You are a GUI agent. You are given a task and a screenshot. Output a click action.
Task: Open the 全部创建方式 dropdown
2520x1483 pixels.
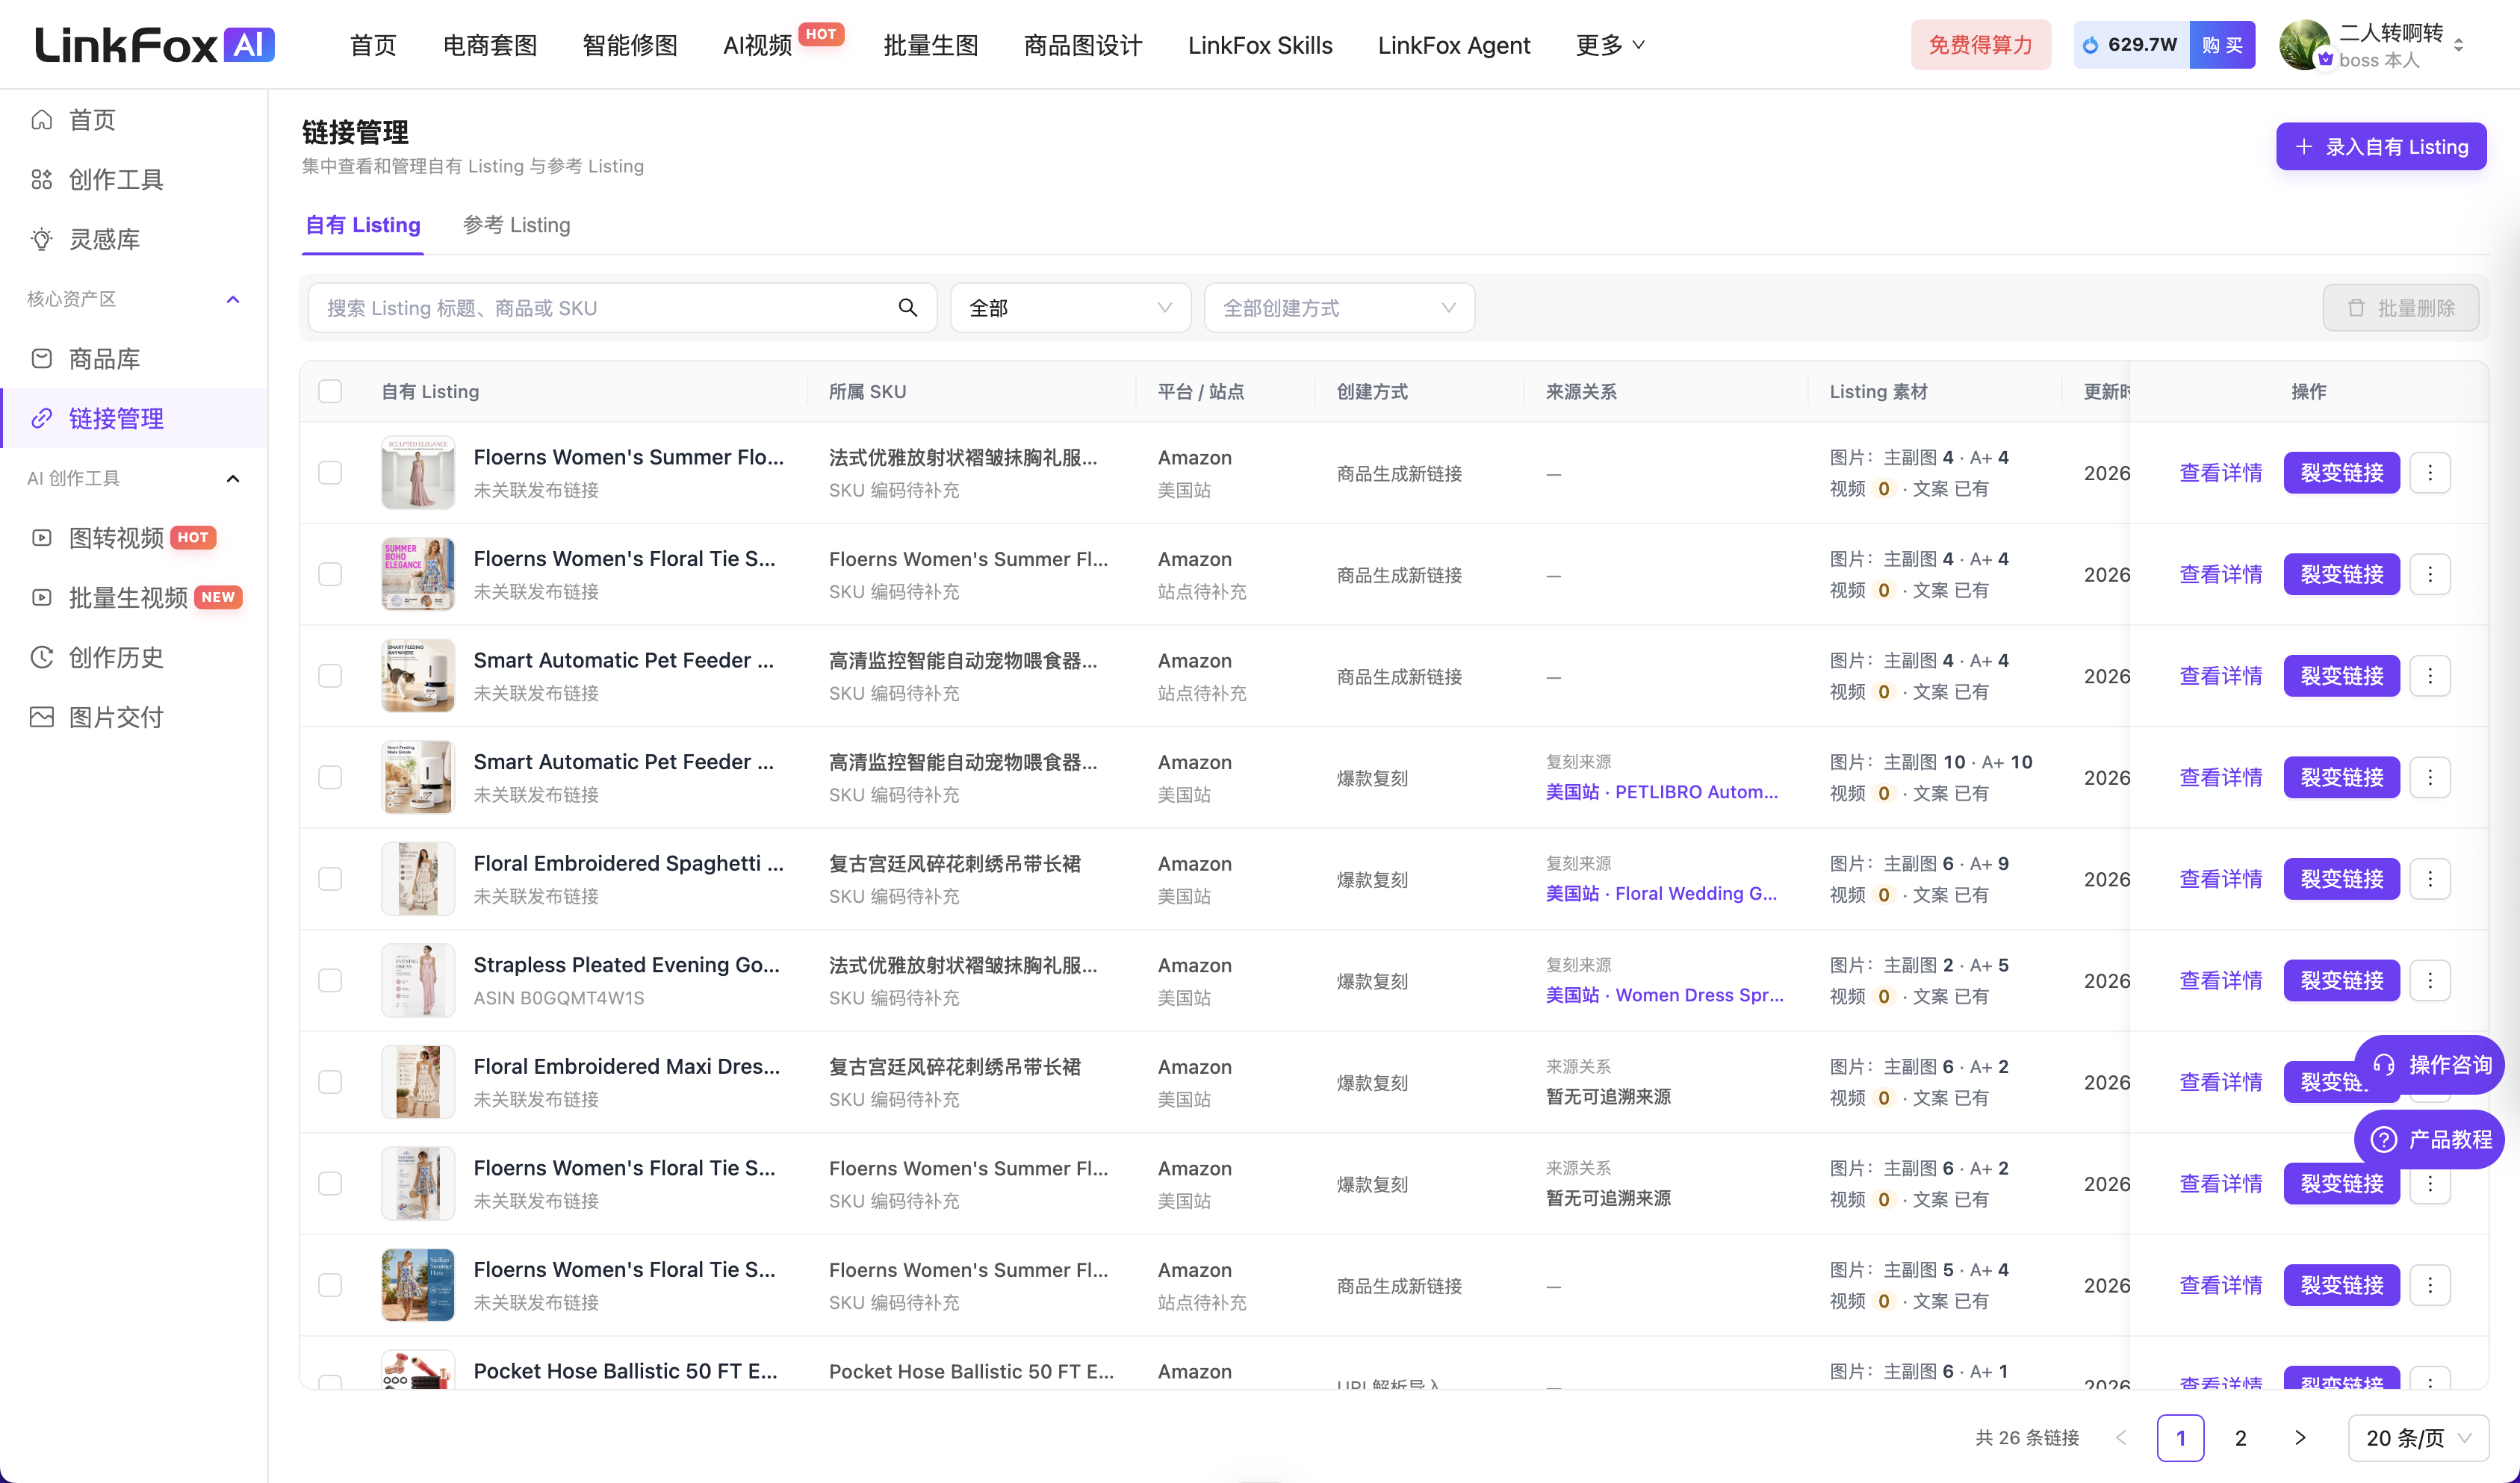[1339, 308]
